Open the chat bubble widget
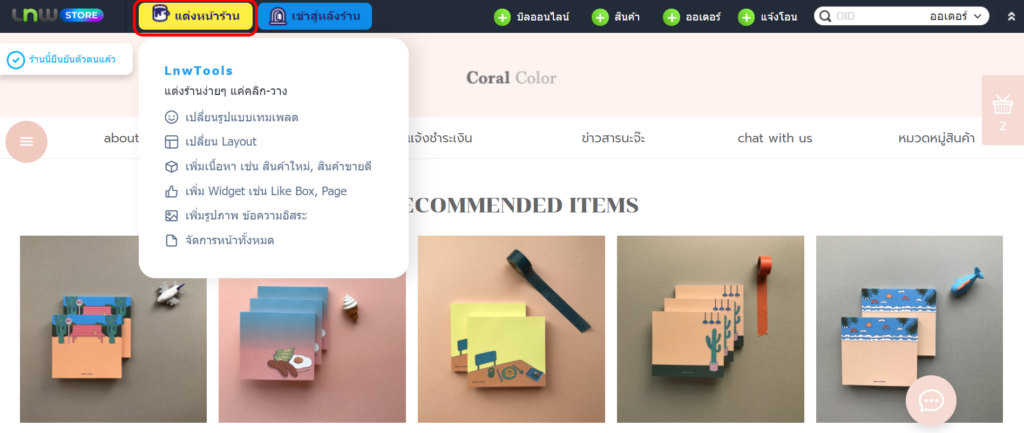The image size is (1024, 433). pyautogui.click(x=931, y=400)
